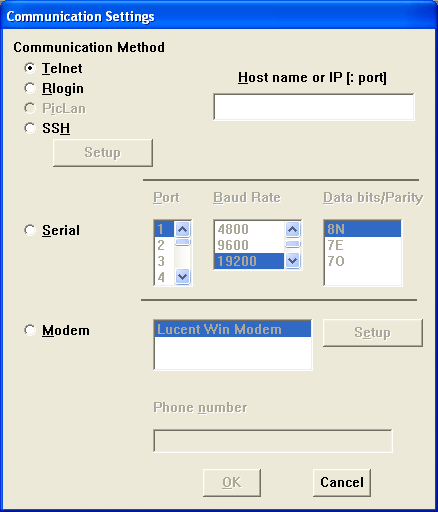Select Lucent Win Modem entry
This screenshot has width=438, height=512.
[x=233, y=329]
